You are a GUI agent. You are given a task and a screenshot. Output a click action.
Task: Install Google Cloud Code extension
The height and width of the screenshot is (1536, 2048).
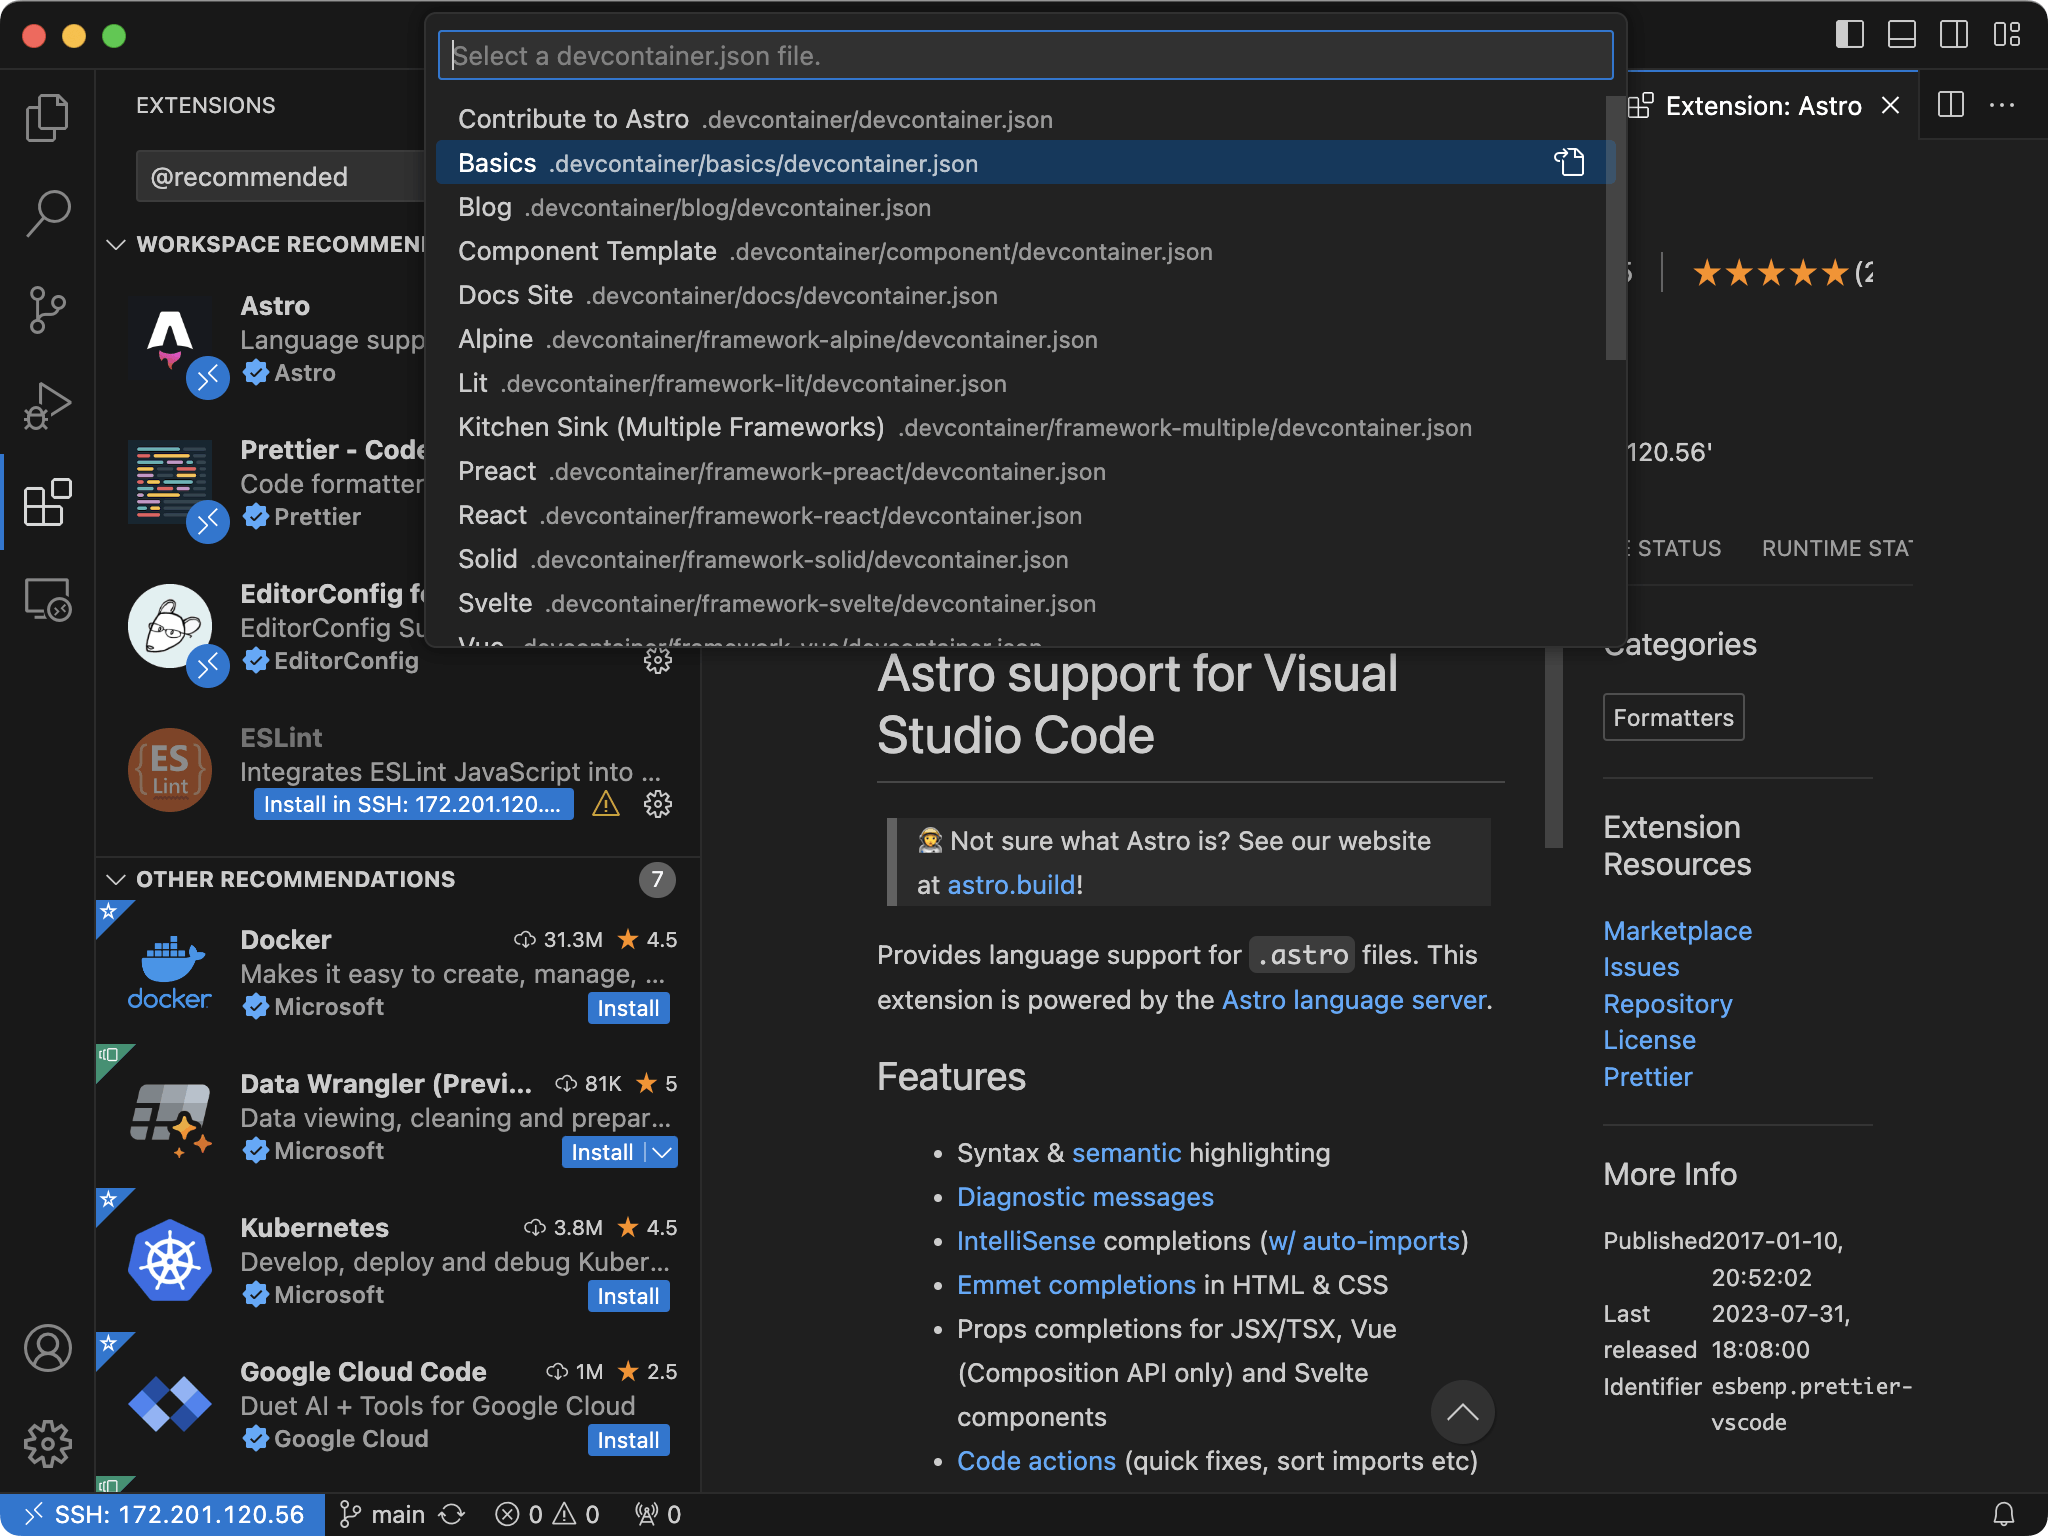pyautogui.click(x=628, y=1440)
